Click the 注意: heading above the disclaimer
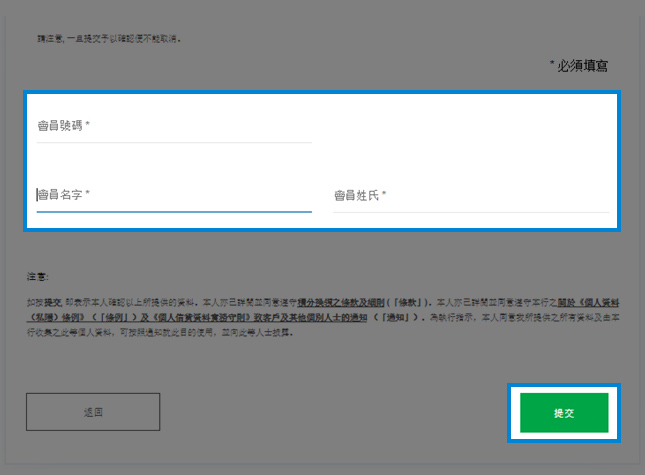 (x=38, y=277)
